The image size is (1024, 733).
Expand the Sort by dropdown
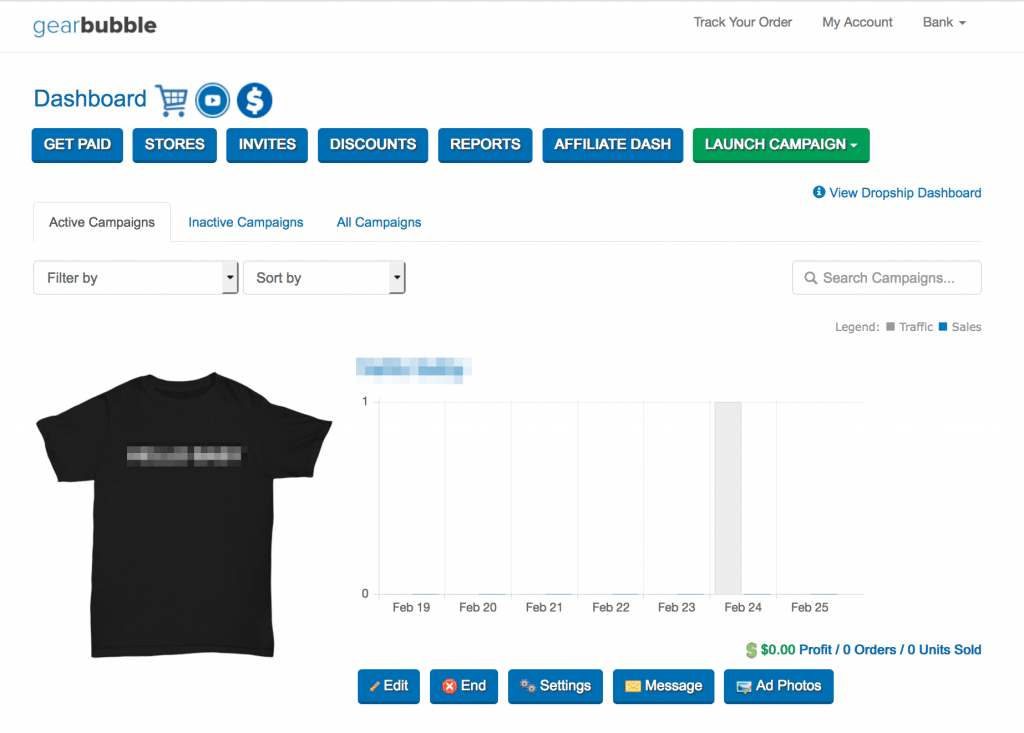[324, 278]
